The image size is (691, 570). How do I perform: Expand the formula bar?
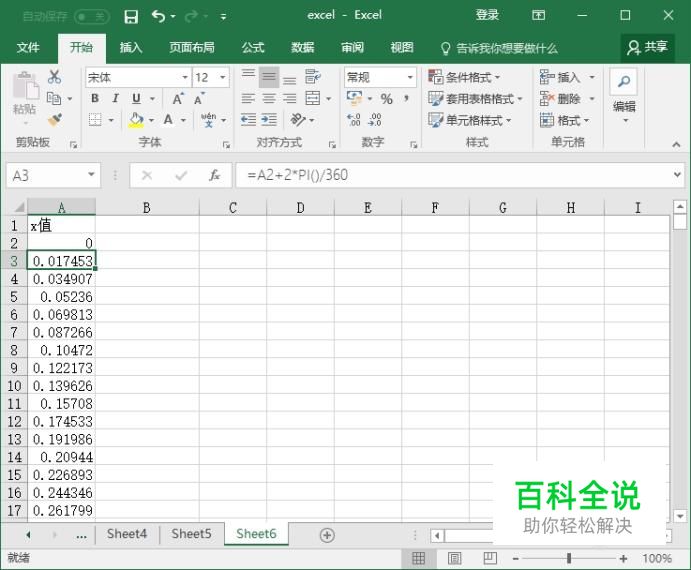[677, 175]
